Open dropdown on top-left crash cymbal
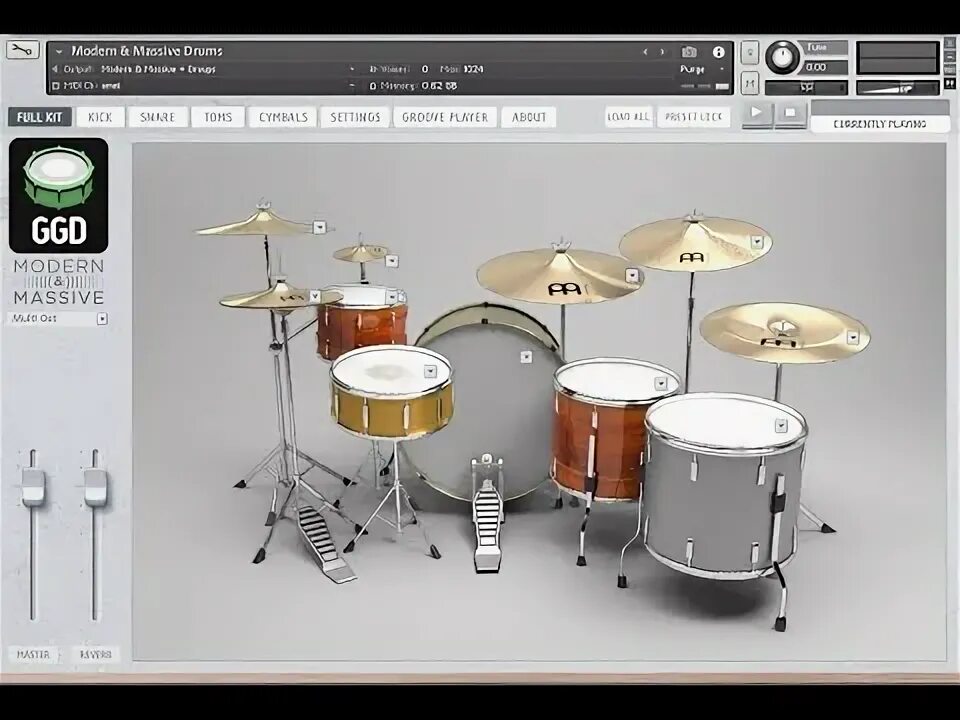Screen dimensions: 960x720 [319, 227]
